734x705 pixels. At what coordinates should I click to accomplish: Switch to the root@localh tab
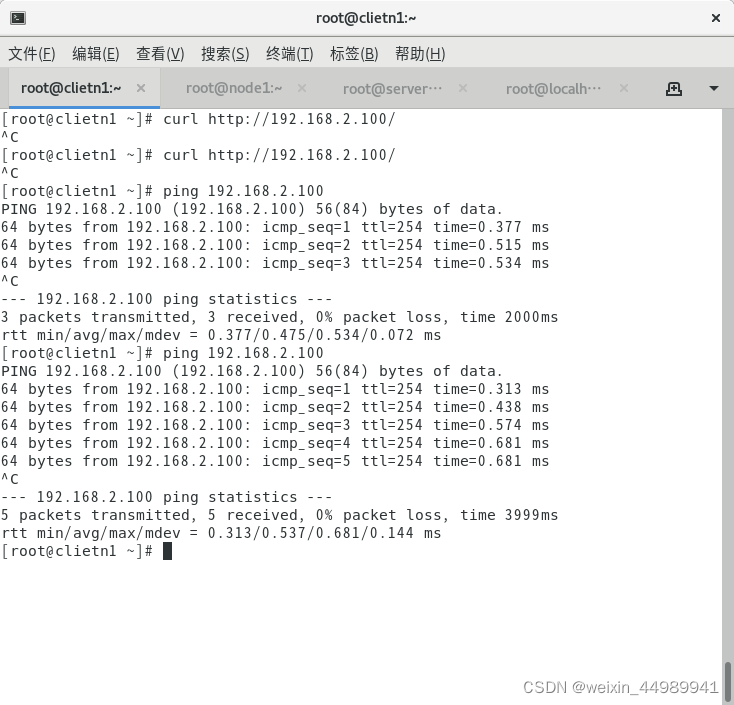pyautogui.click(x=553, y=88)
